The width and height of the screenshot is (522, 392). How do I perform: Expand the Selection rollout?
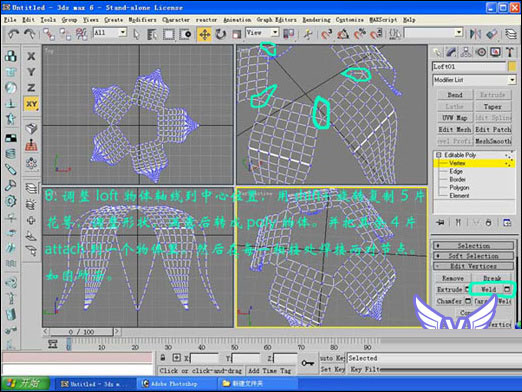[x=473, y=246]
